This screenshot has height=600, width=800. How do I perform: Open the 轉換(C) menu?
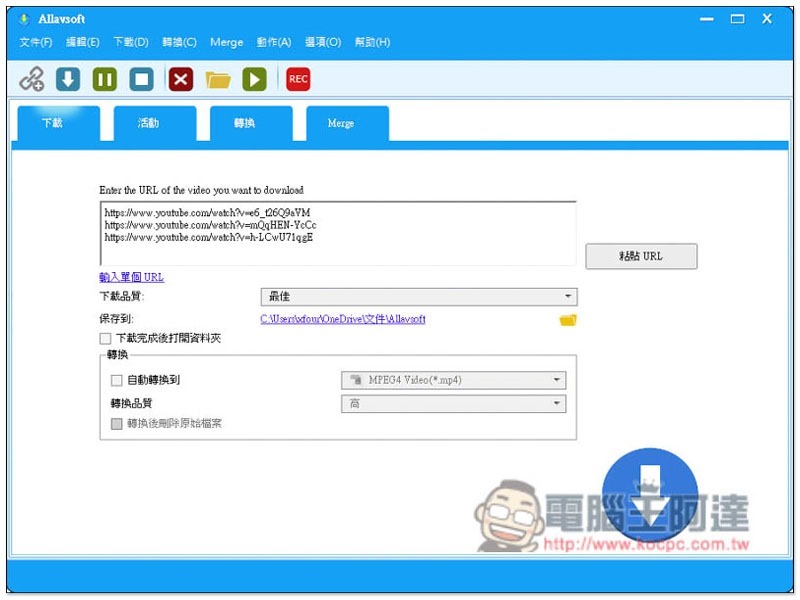179,42
